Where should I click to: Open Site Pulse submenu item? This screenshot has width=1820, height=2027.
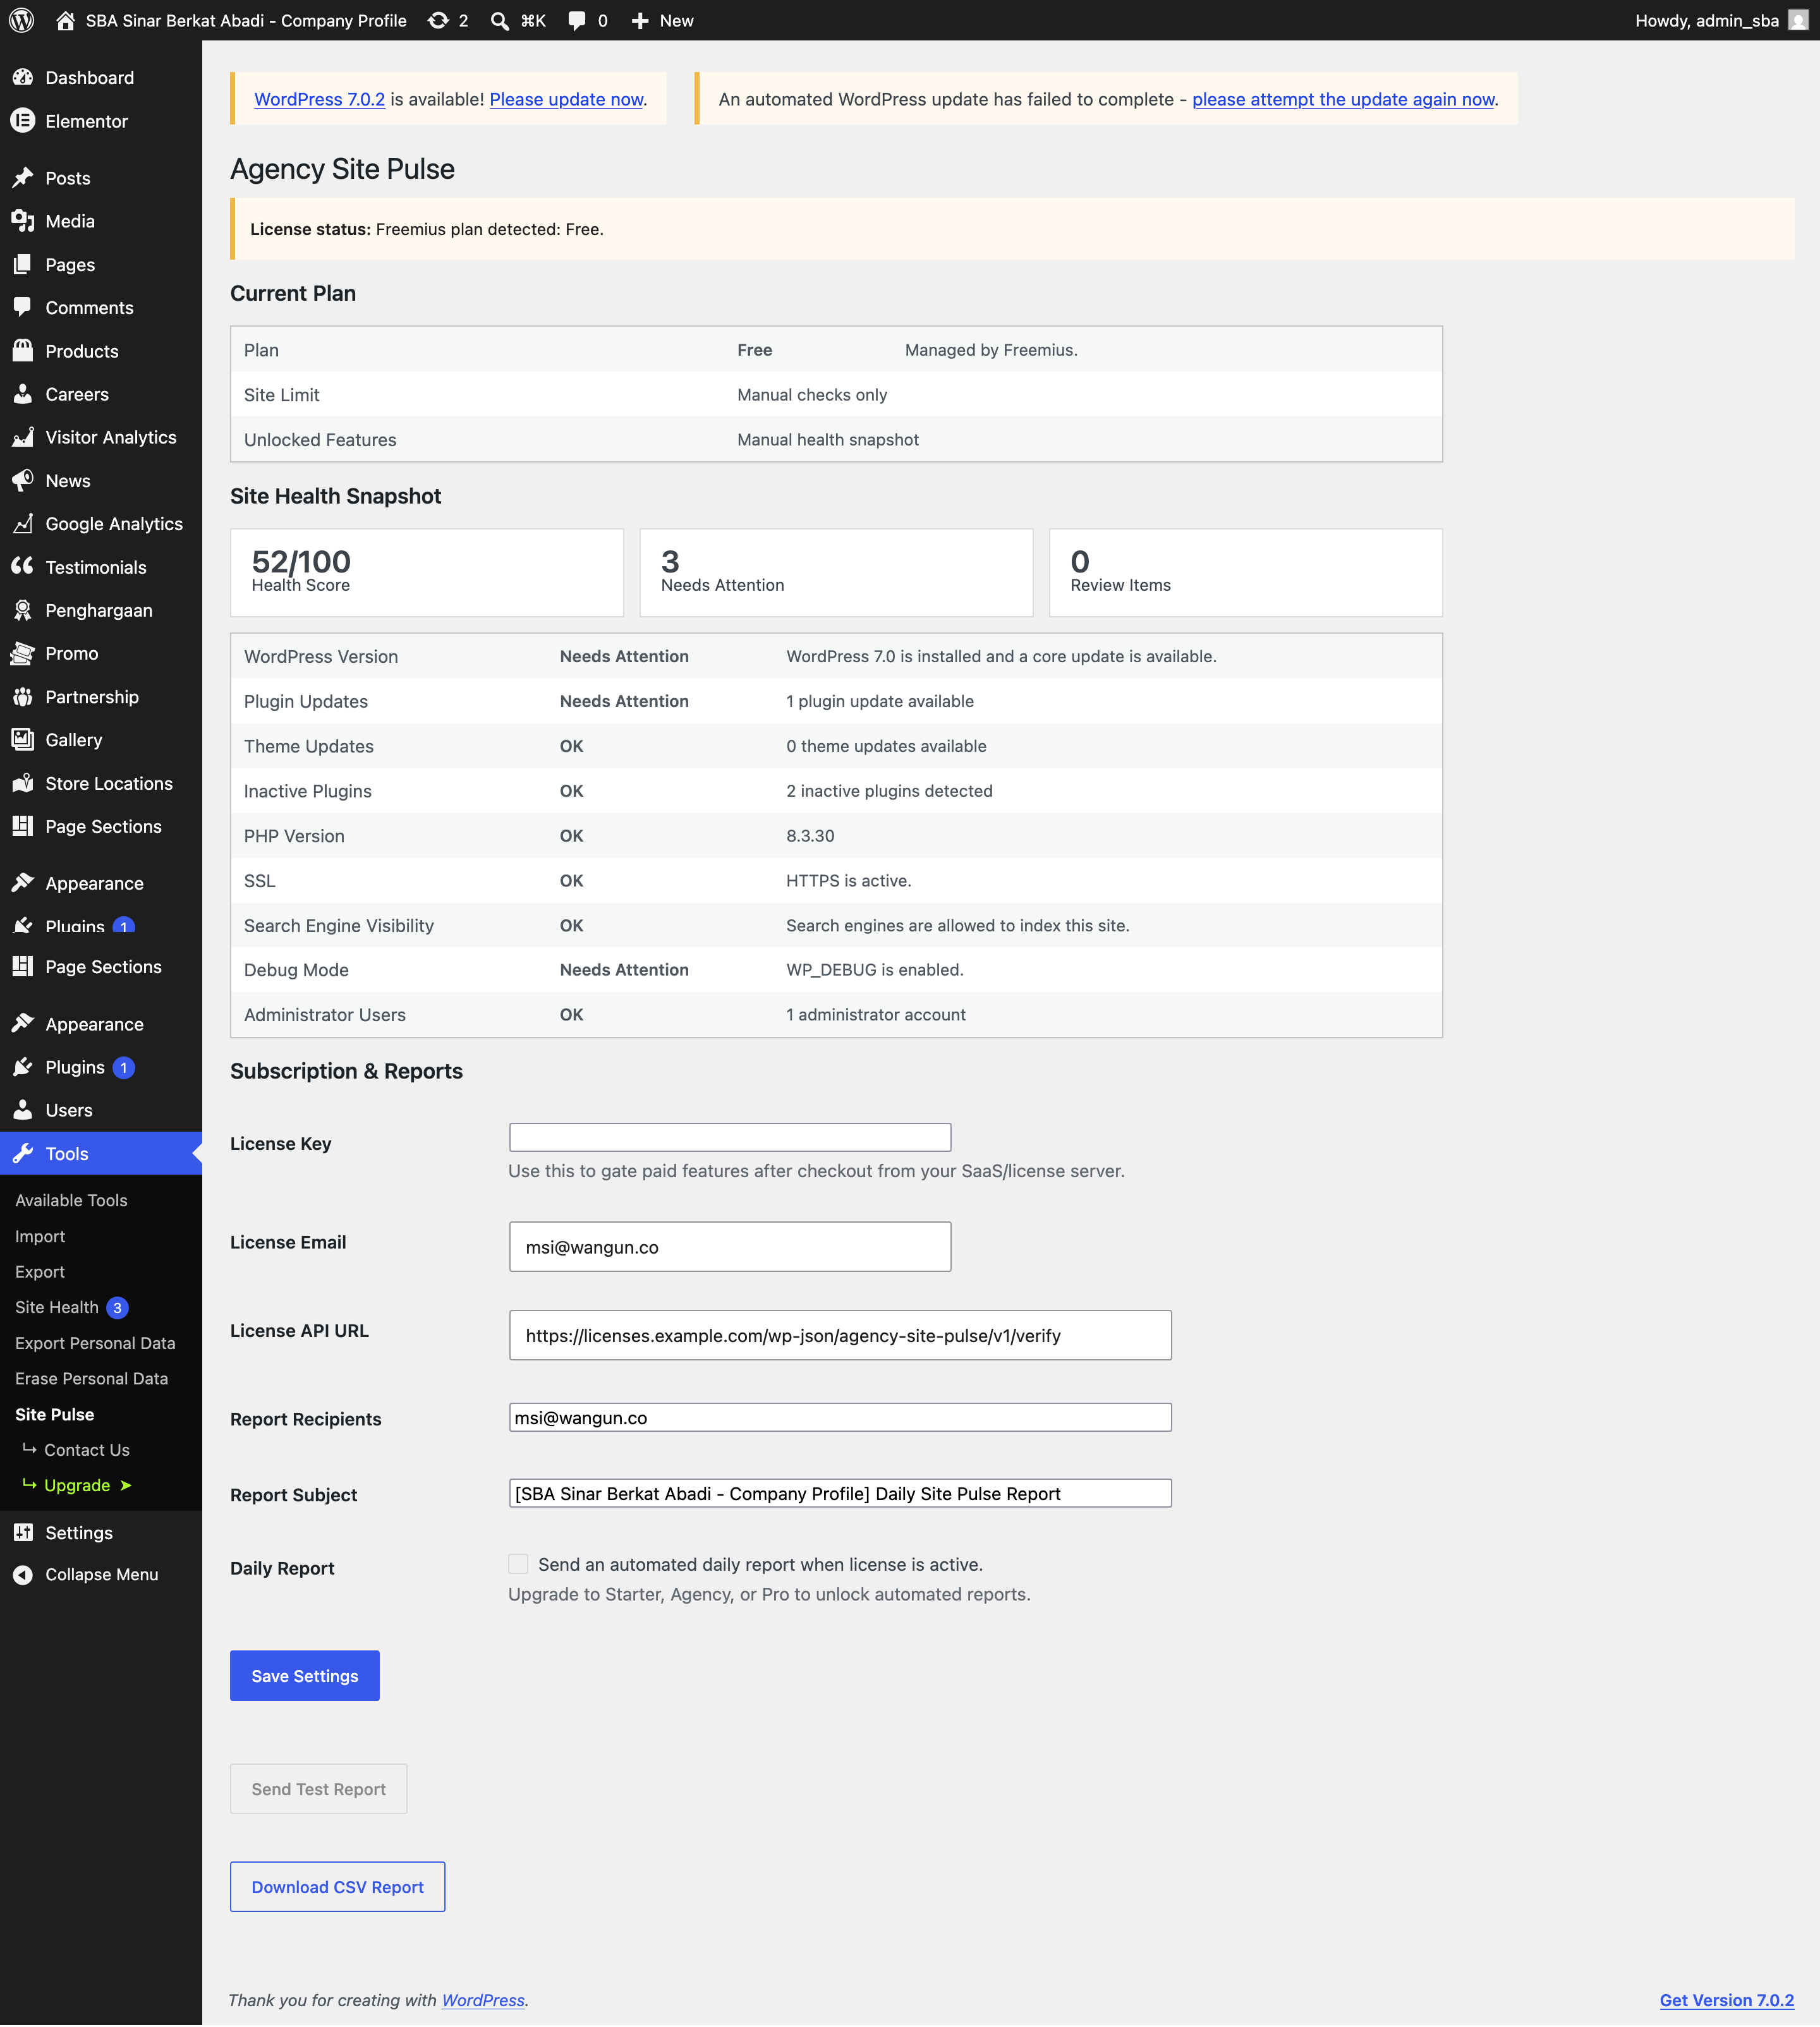coord(55,1414)
